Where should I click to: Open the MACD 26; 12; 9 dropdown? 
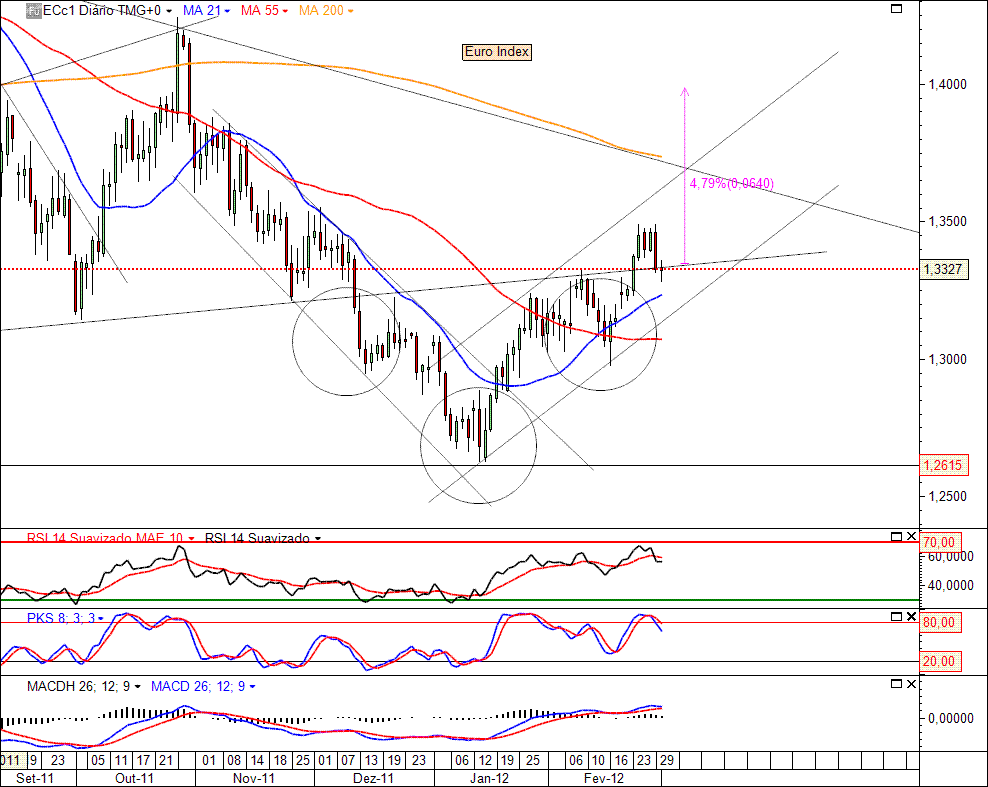pos(253,687)
